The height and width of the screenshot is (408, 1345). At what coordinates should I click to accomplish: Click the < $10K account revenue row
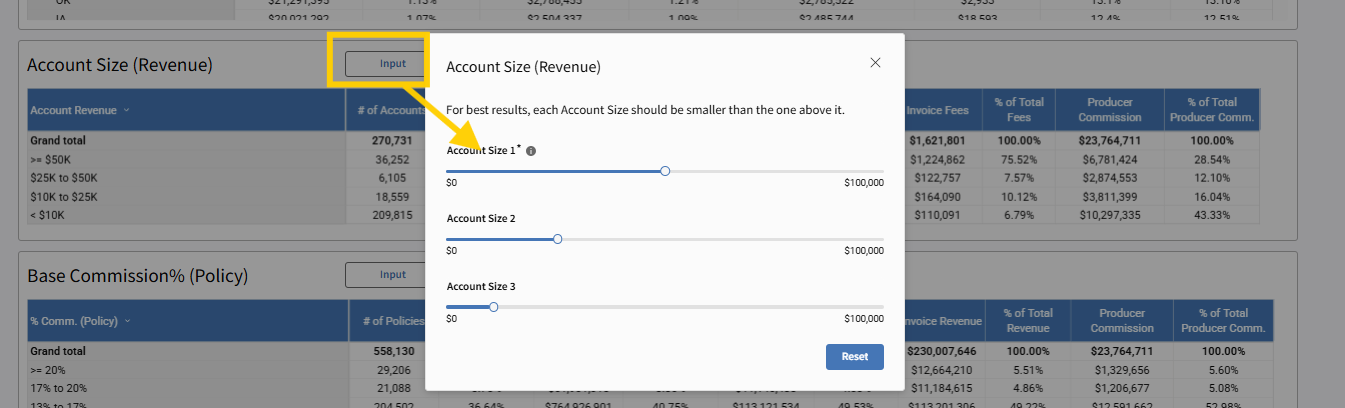50,215
